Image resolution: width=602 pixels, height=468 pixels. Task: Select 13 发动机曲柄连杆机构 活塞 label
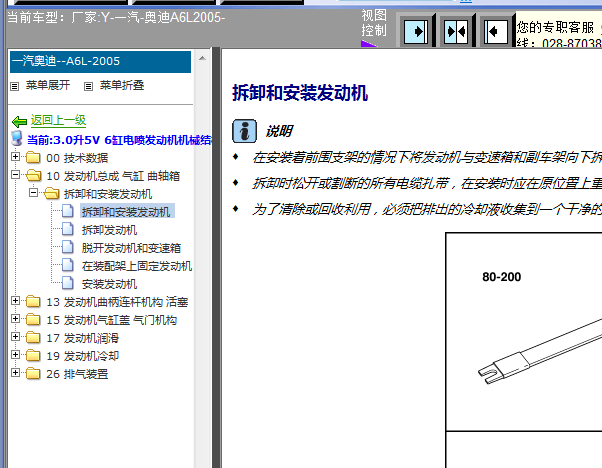117,302
